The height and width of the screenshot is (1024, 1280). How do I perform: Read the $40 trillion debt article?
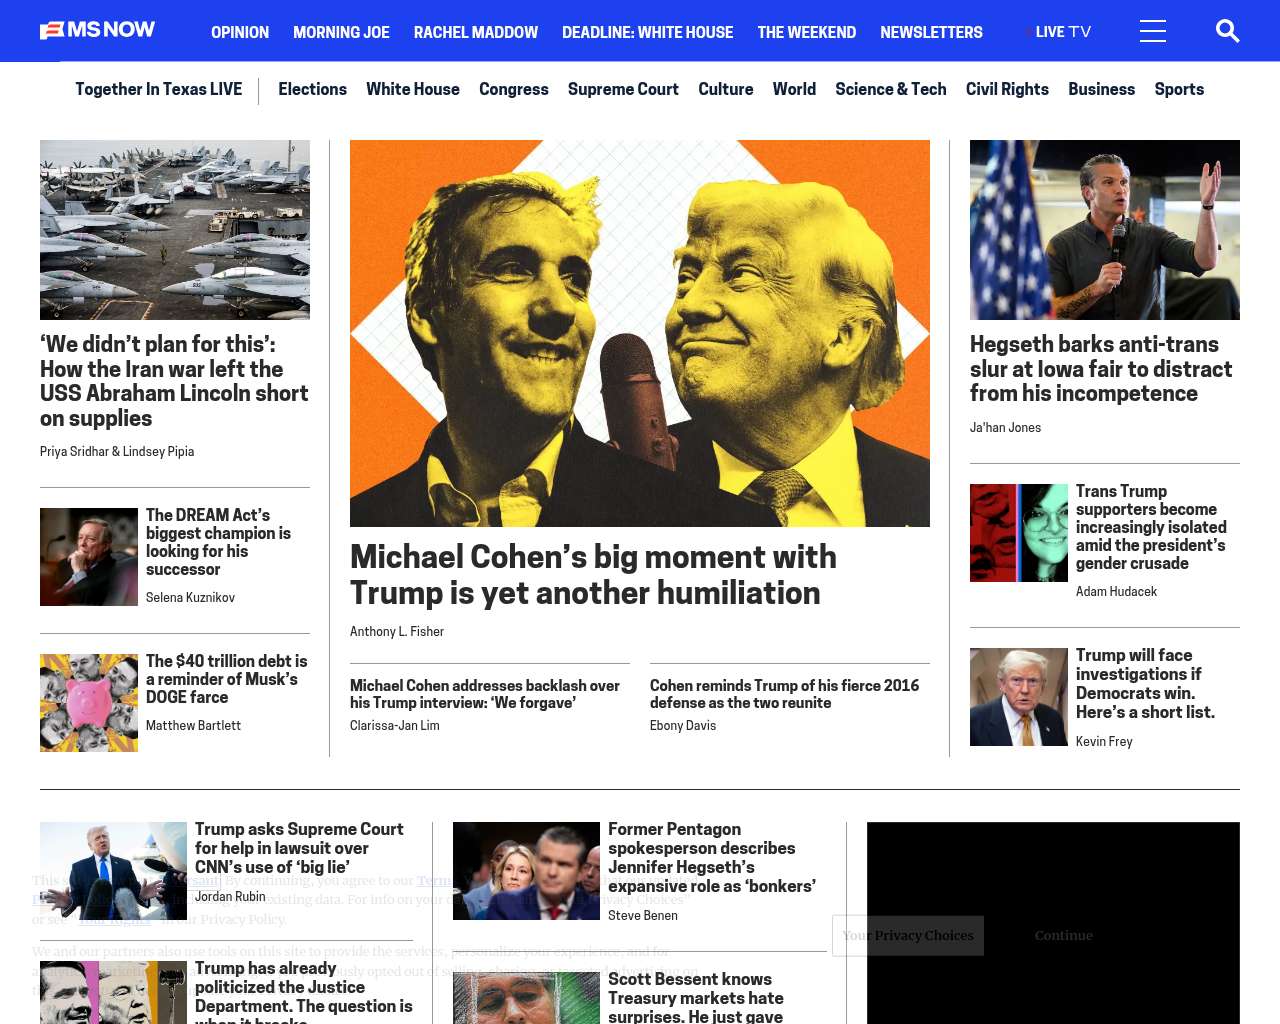[x=227, y=679]
